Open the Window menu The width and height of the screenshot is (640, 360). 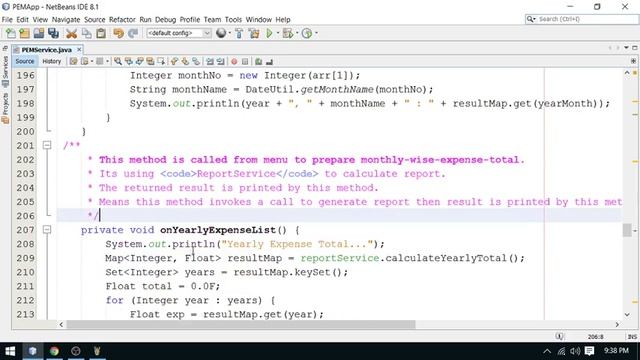(x=258, y=20)
